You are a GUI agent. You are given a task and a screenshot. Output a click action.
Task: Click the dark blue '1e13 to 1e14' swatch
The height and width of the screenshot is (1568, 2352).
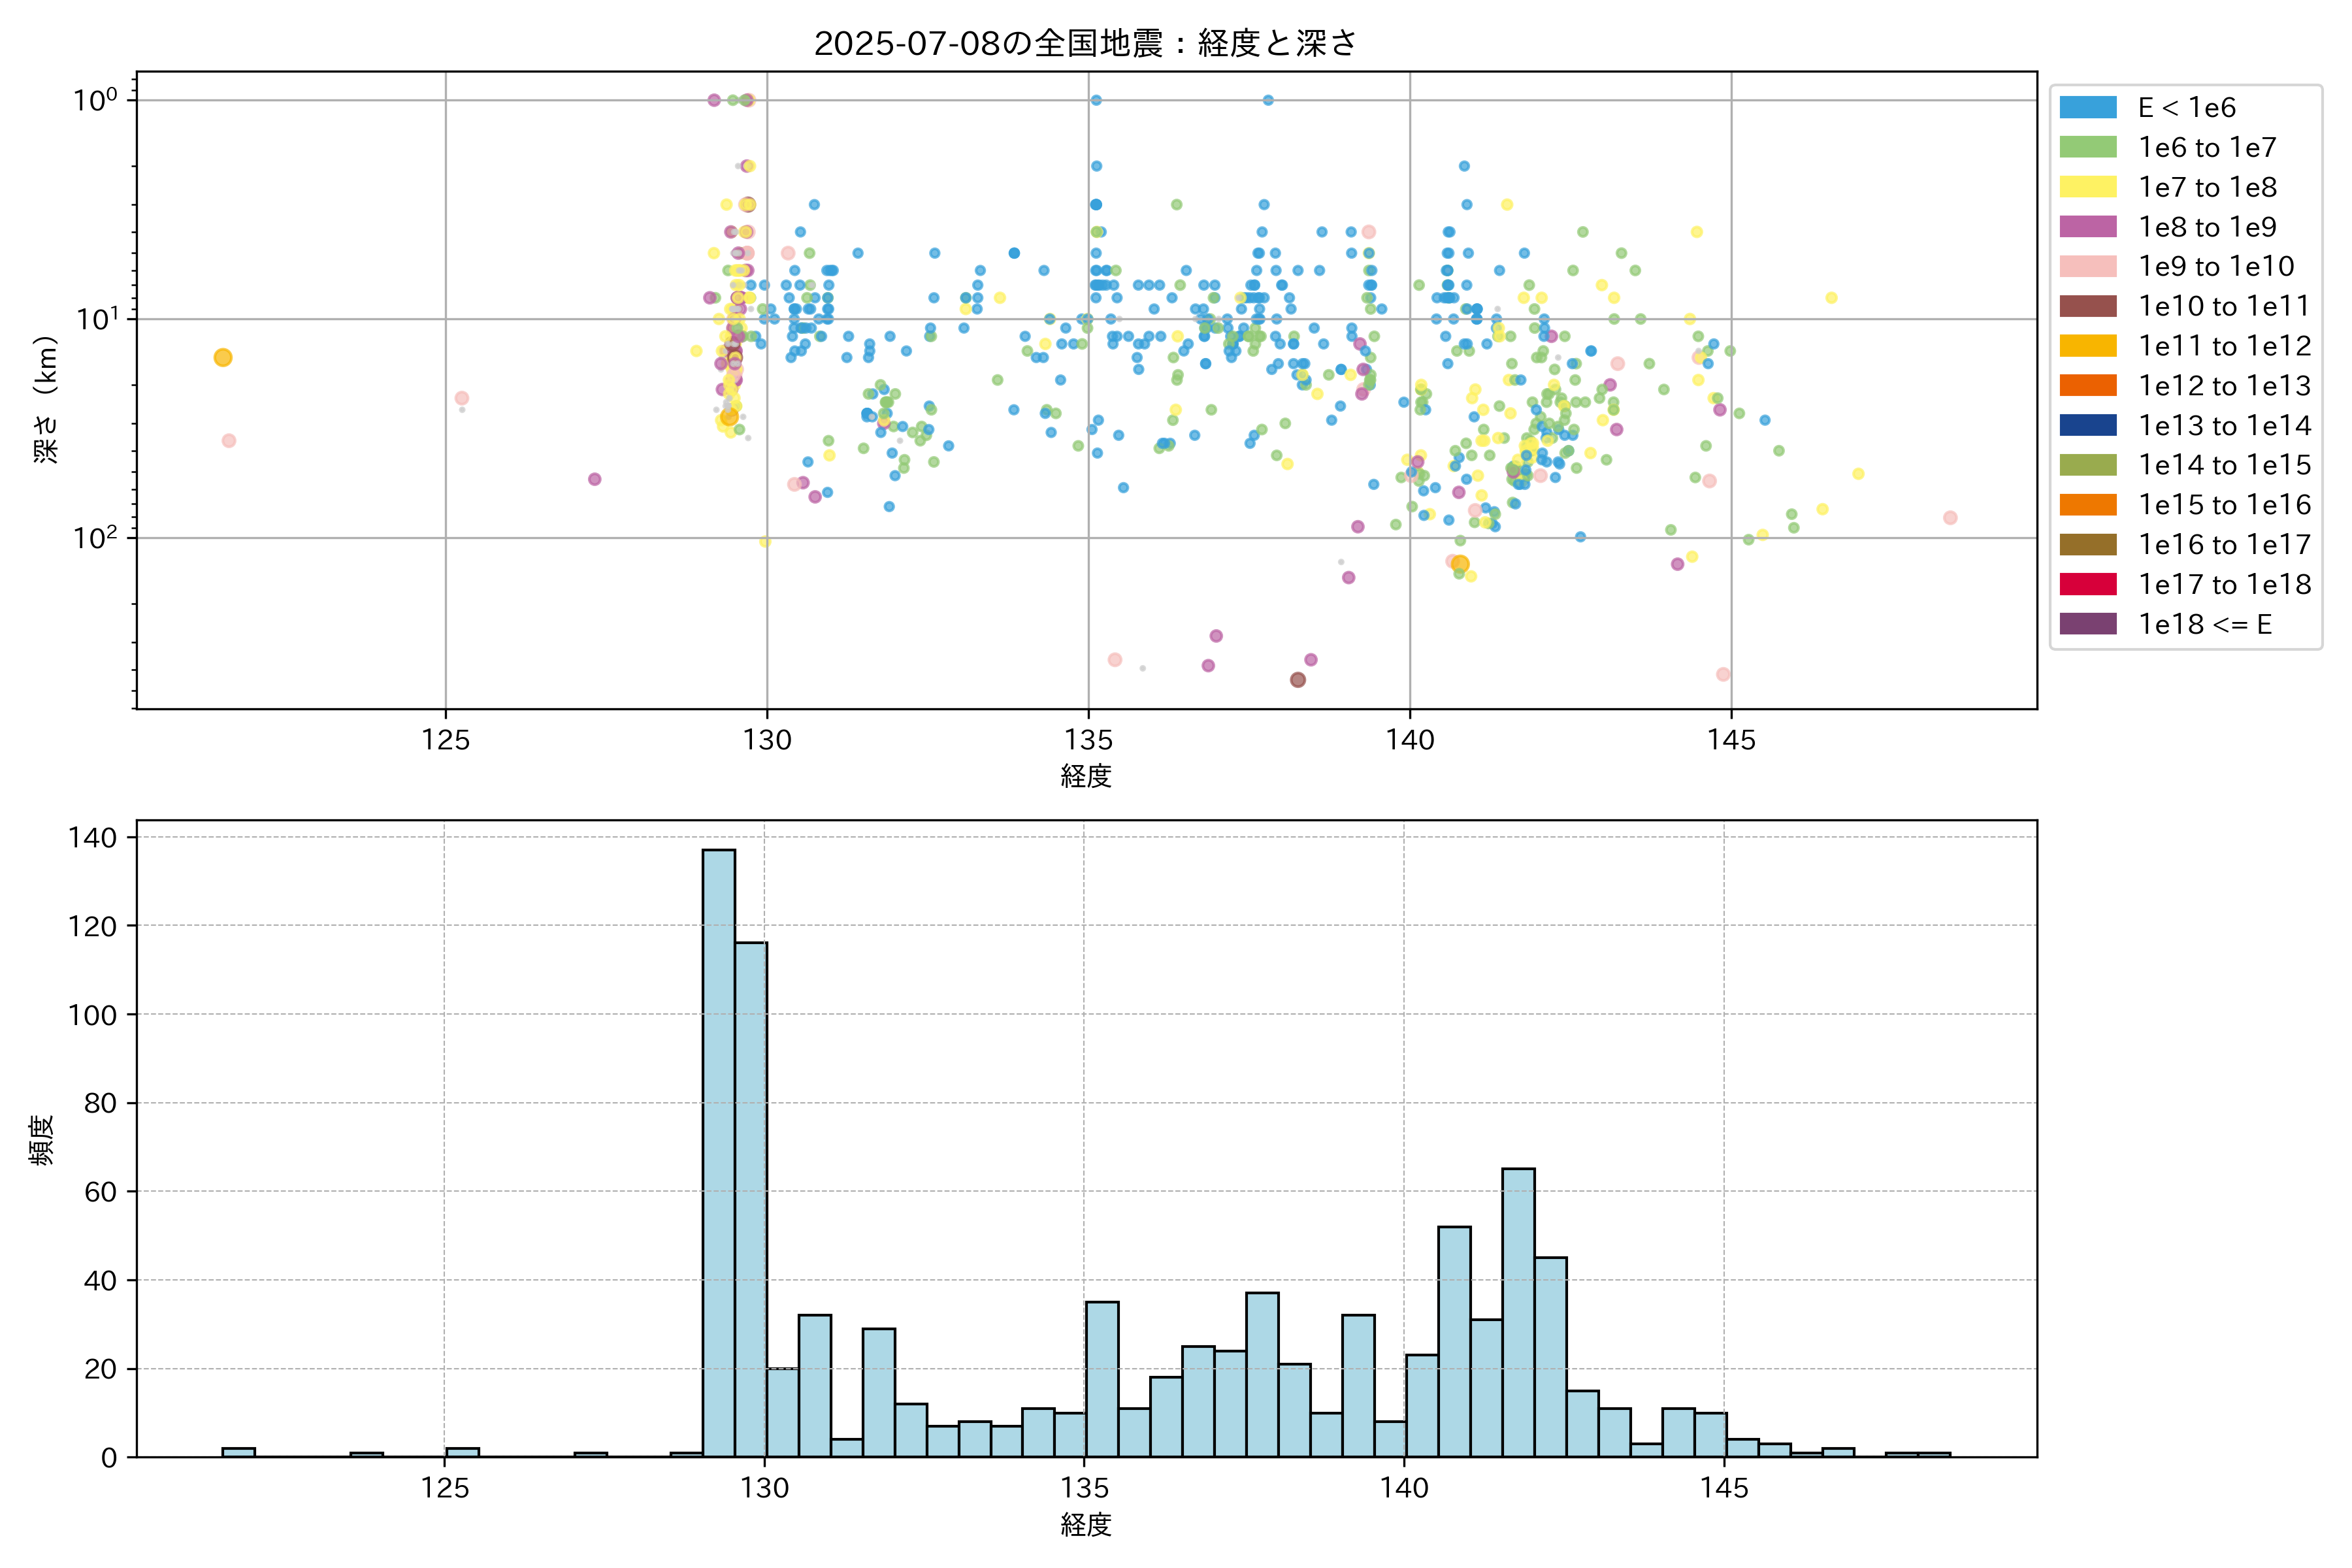(x=2087, y=425)
